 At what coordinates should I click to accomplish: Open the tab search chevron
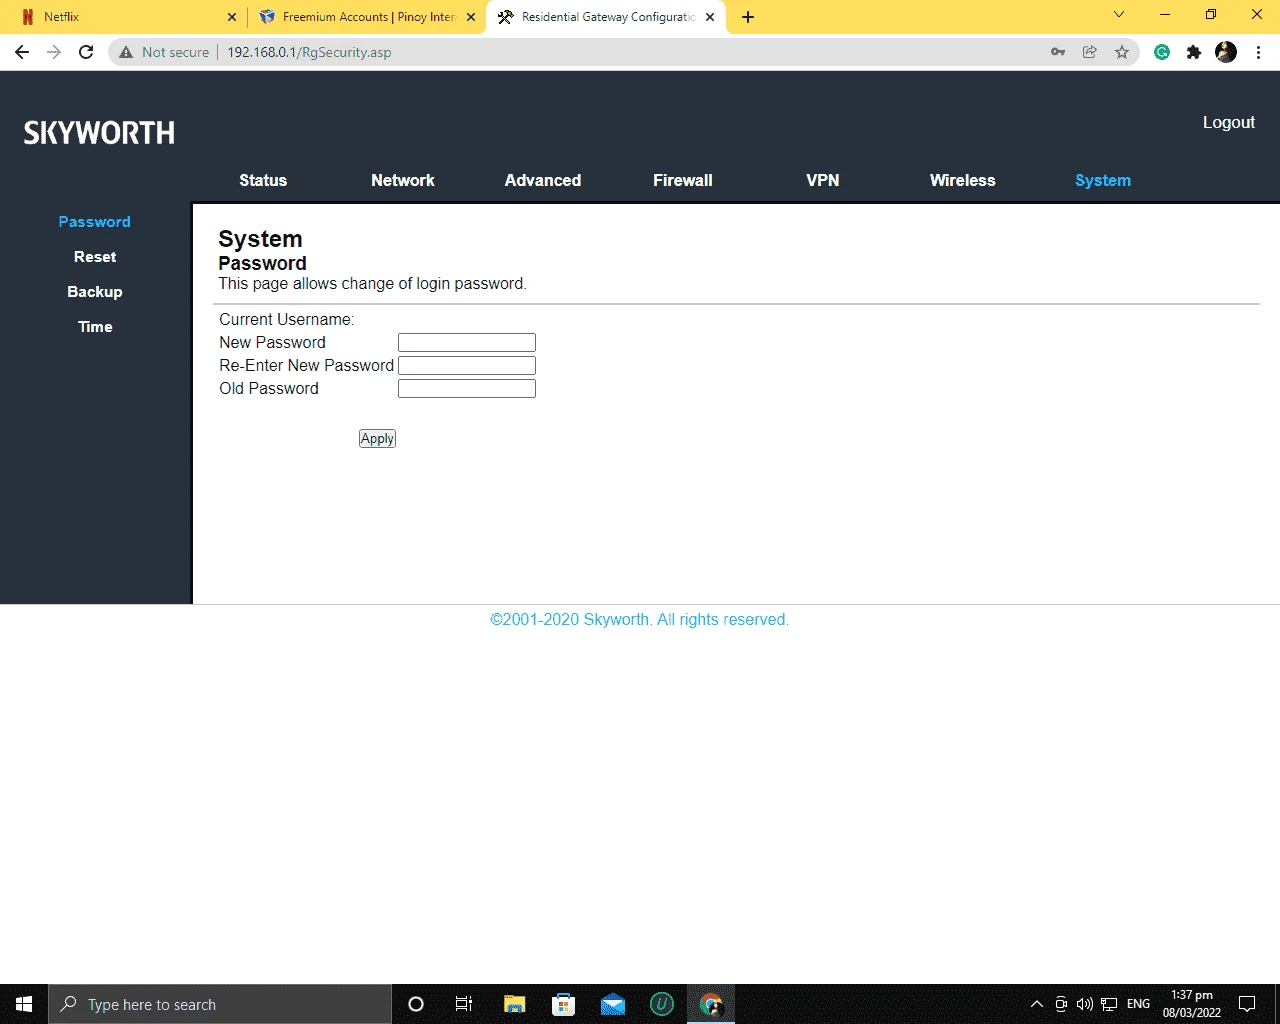(x=1119, y=14)
